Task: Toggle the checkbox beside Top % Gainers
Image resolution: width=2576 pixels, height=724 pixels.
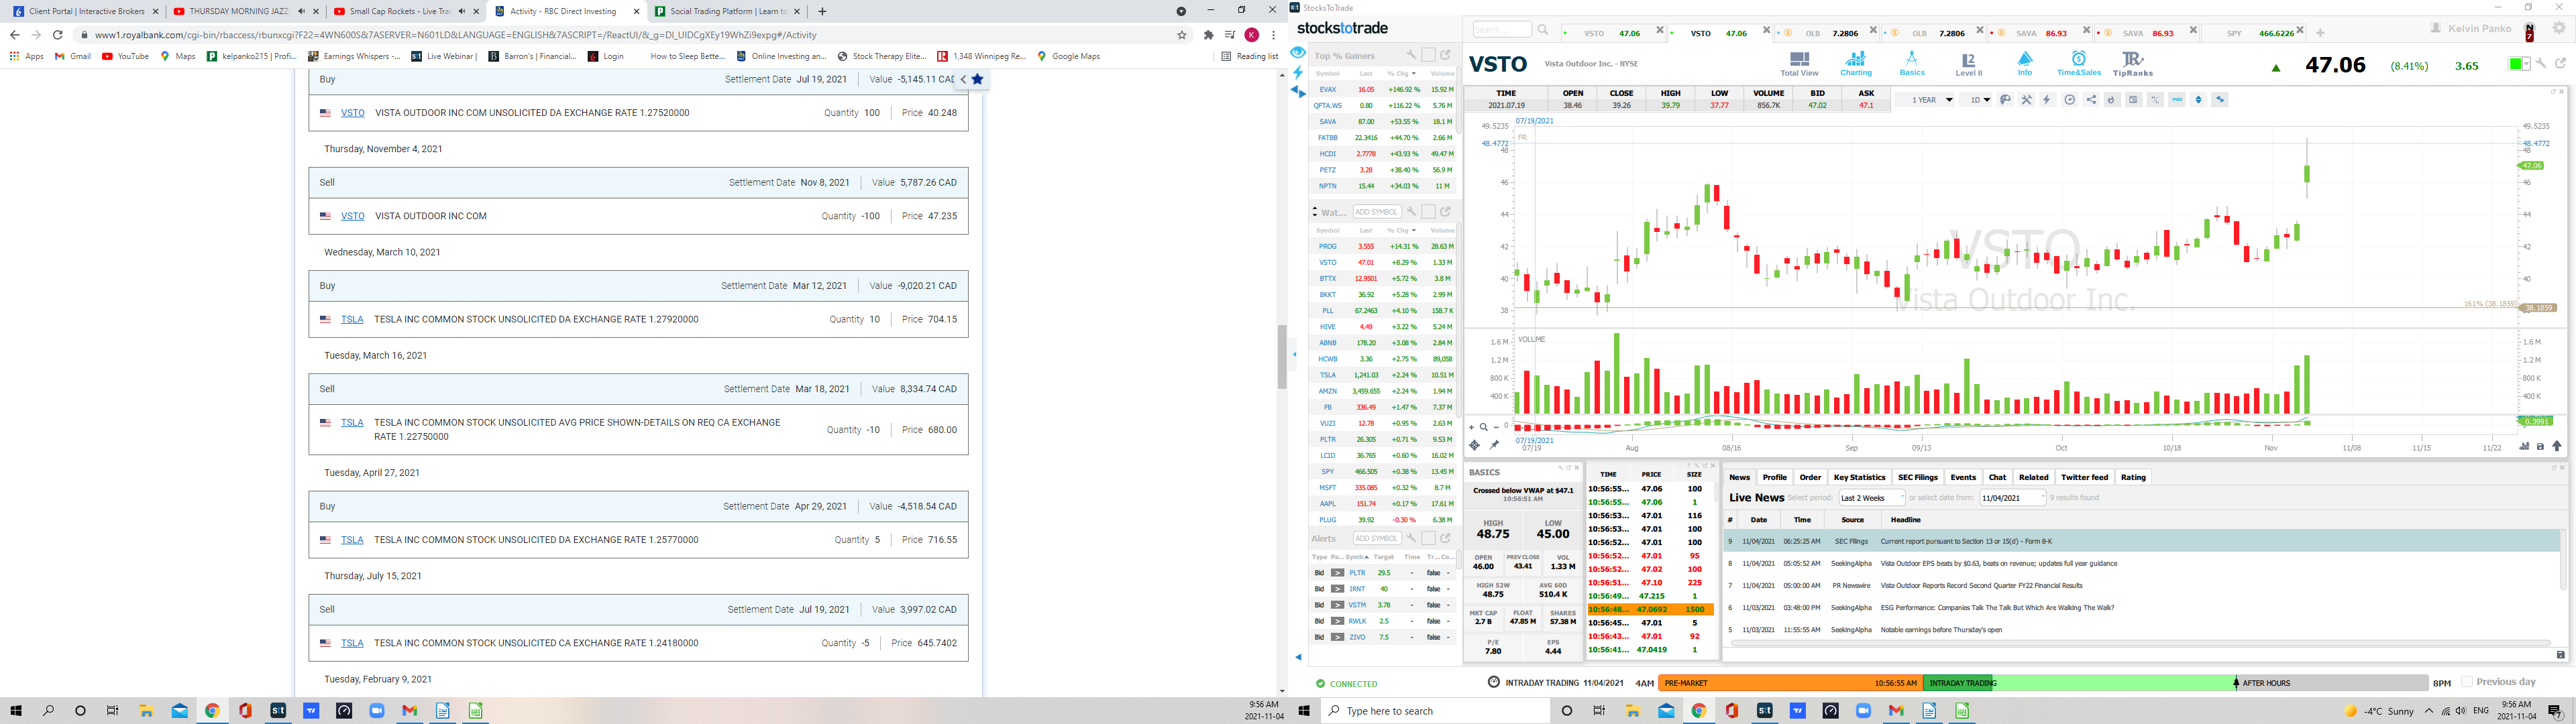Action: click(1428, 55)
